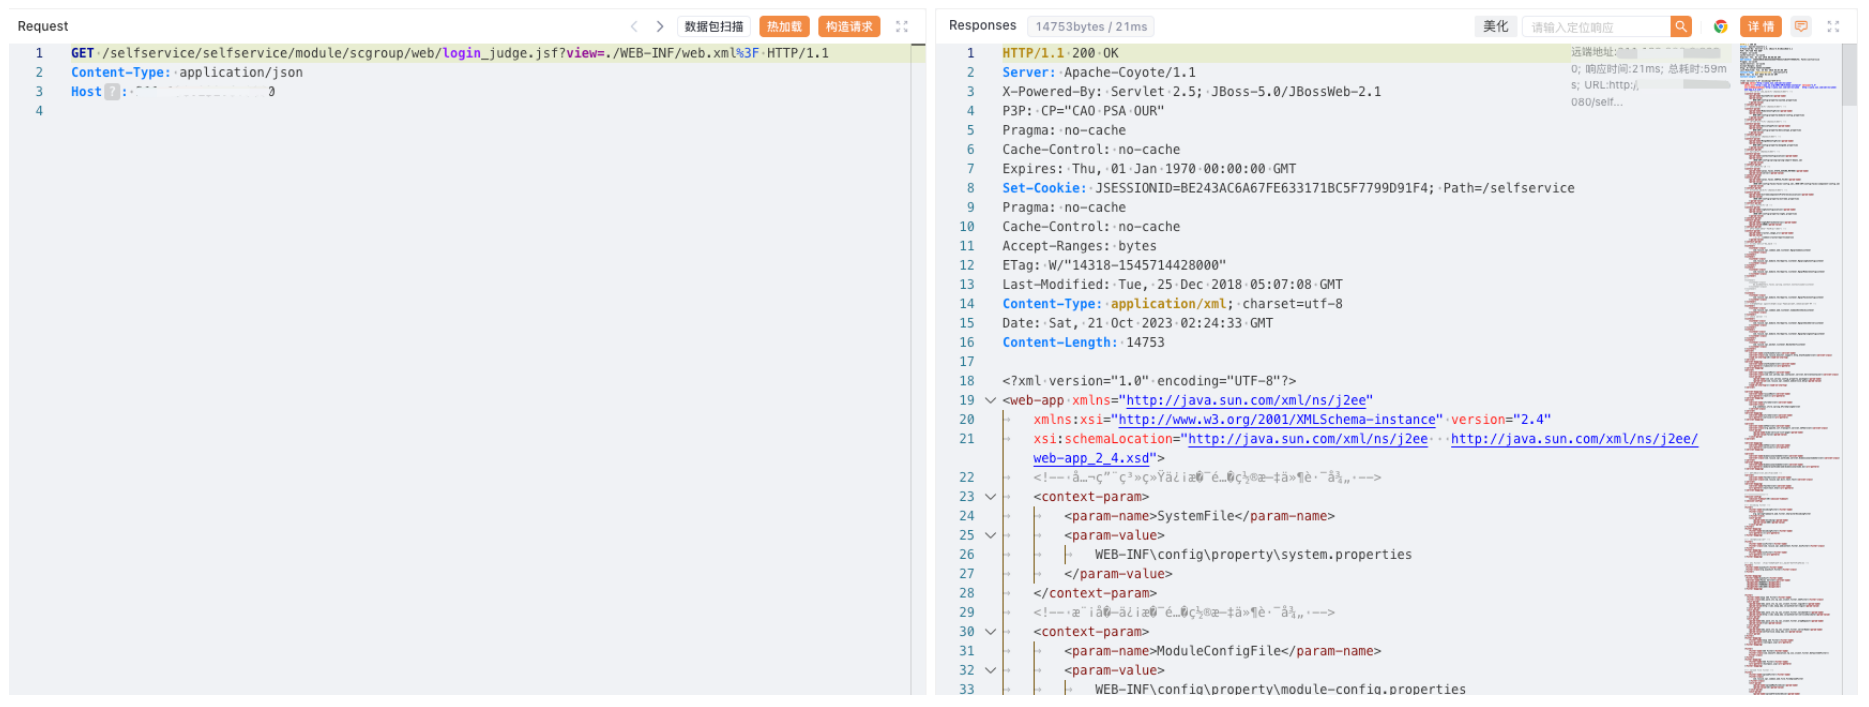This screenshot has height=707, width=1869.
Task: Click the 构造请求 button
Action: [x=849, y=27]
